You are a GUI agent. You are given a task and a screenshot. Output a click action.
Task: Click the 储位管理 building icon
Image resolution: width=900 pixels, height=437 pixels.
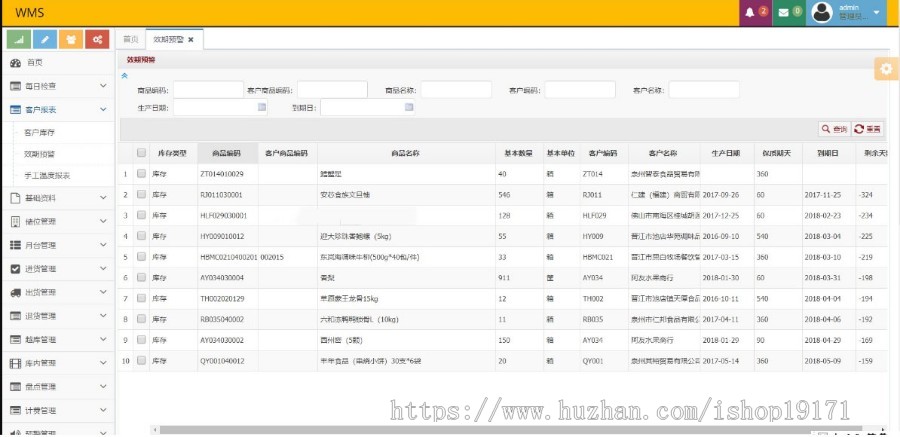click(x=15, y=222)
